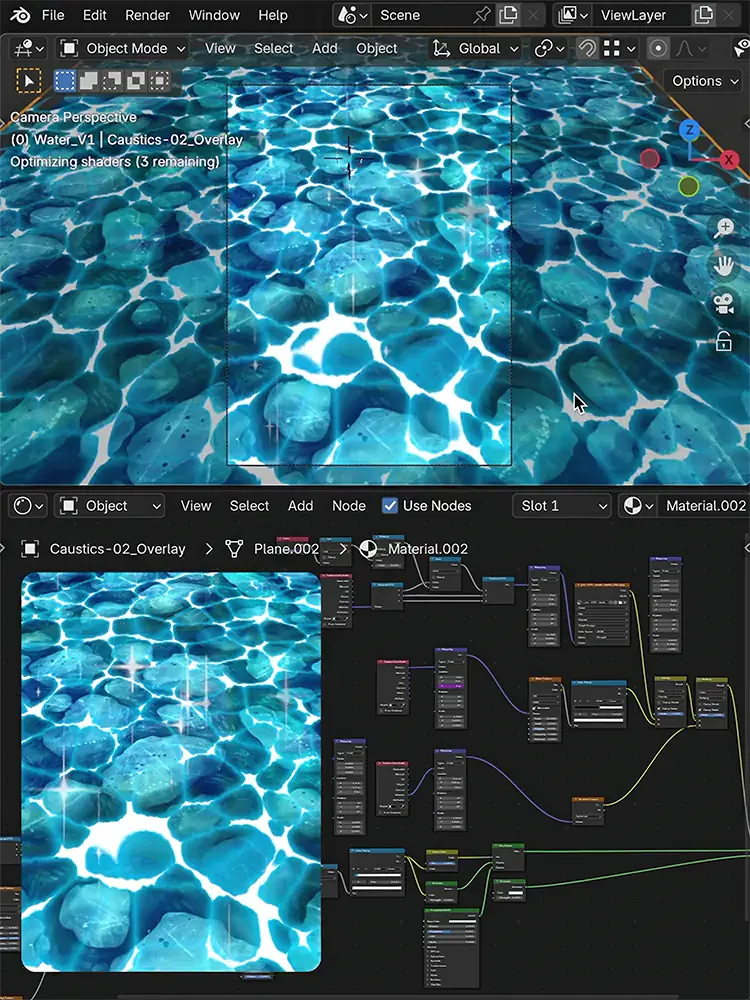Click the Material.002 name field in header
Viewport: 750px width, 1000px height.
tap(704, 506)
